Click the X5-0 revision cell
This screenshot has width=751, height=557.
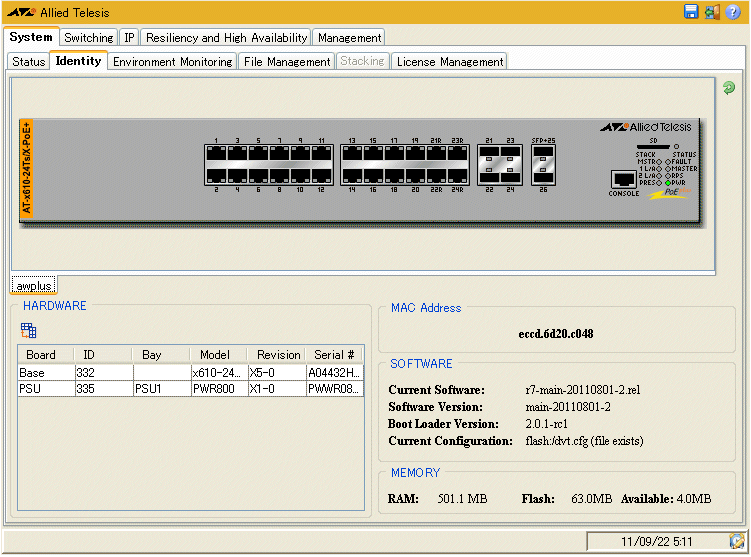pyautogui.click(x=277, y=373)
